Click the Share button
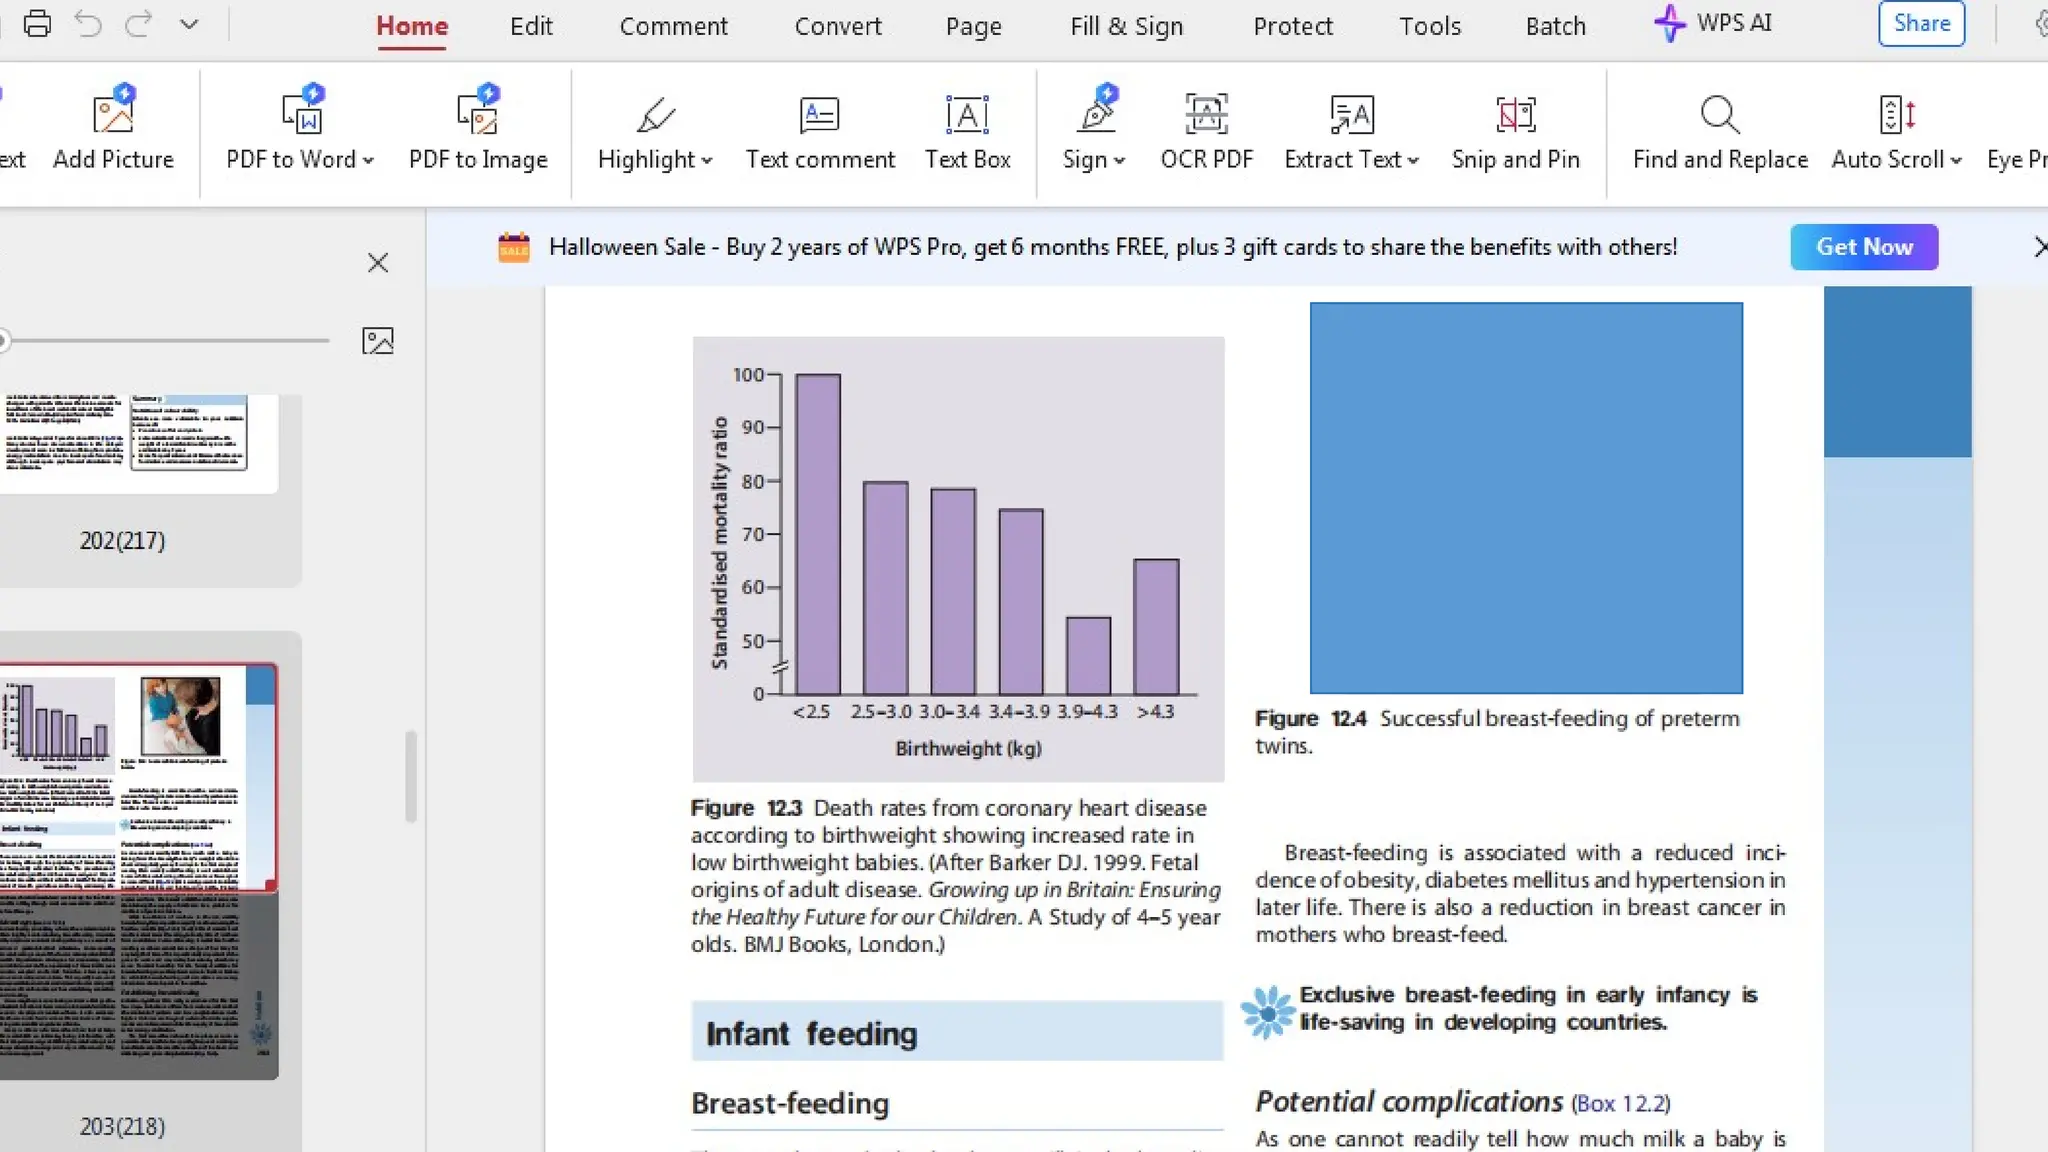 click(1921, 23)
